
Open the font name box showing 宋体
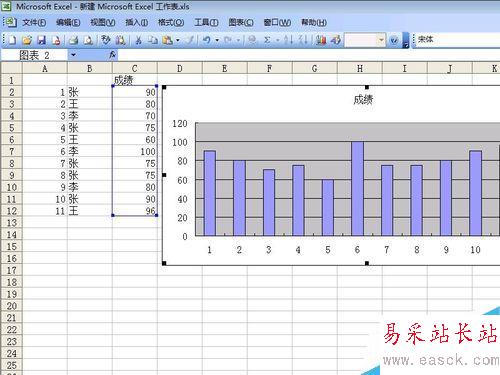(x=457, y=40)
